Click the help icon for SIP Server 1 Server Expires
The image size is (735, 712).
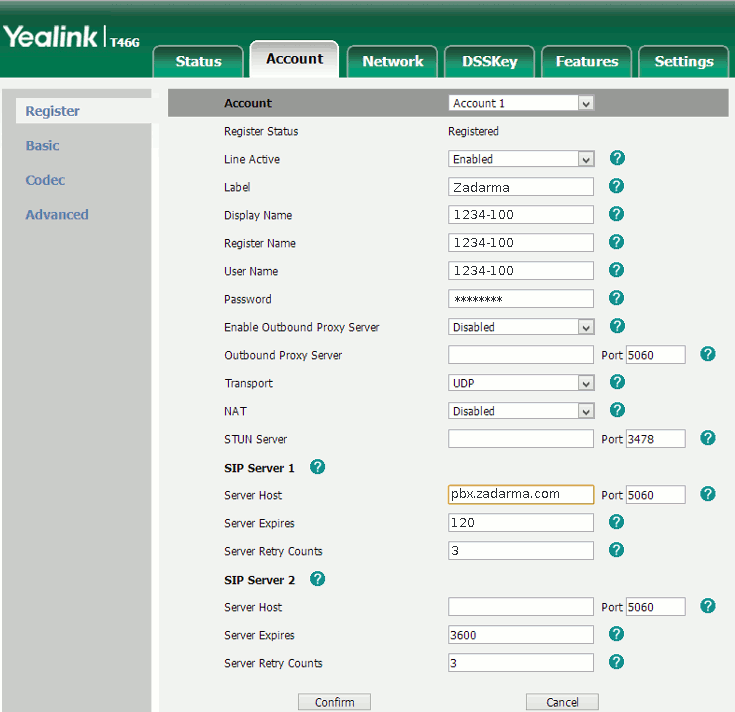[x=617, y=522]
